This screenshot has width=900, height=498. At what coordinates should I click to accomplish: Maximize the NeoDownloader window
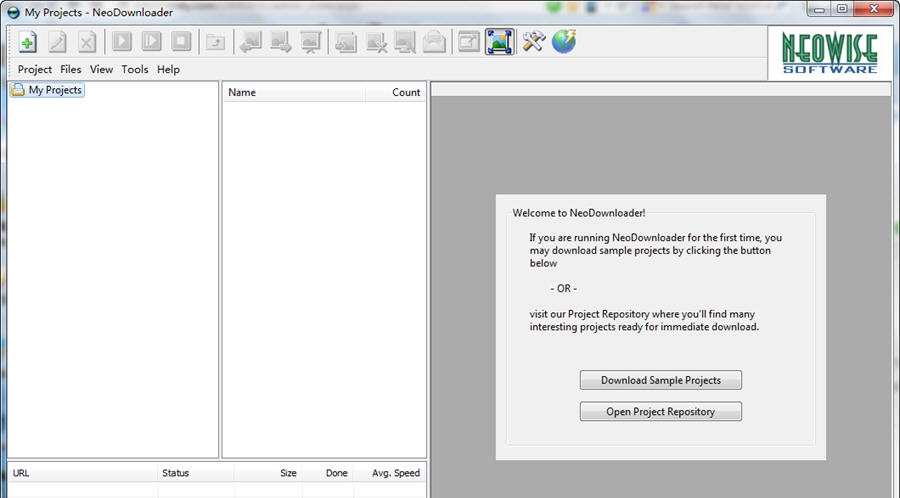(842, 9)
